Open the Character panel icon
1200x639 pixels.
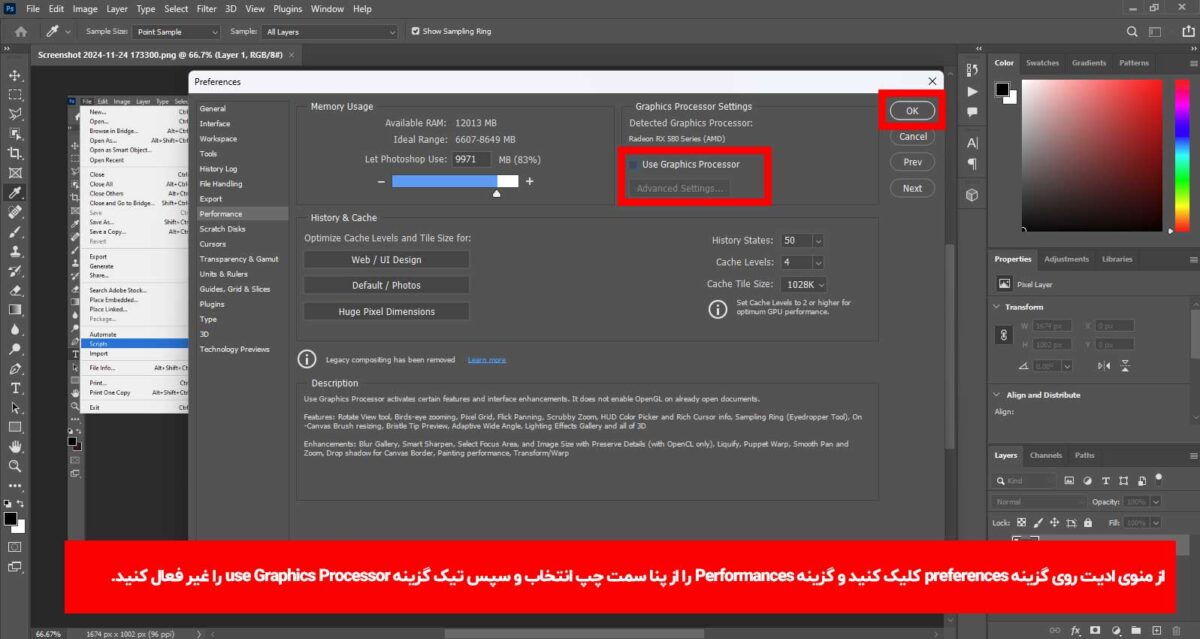(972, 143)
